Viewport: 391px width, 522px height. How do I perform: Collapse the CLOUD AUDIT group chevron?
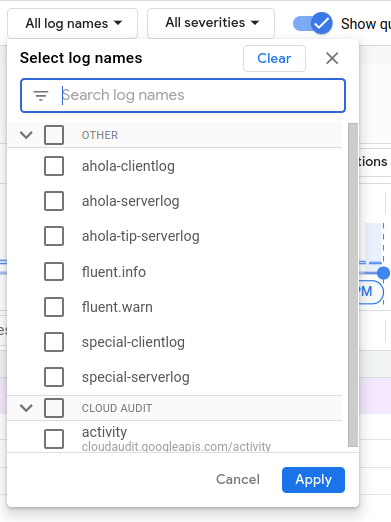point(26,408)
